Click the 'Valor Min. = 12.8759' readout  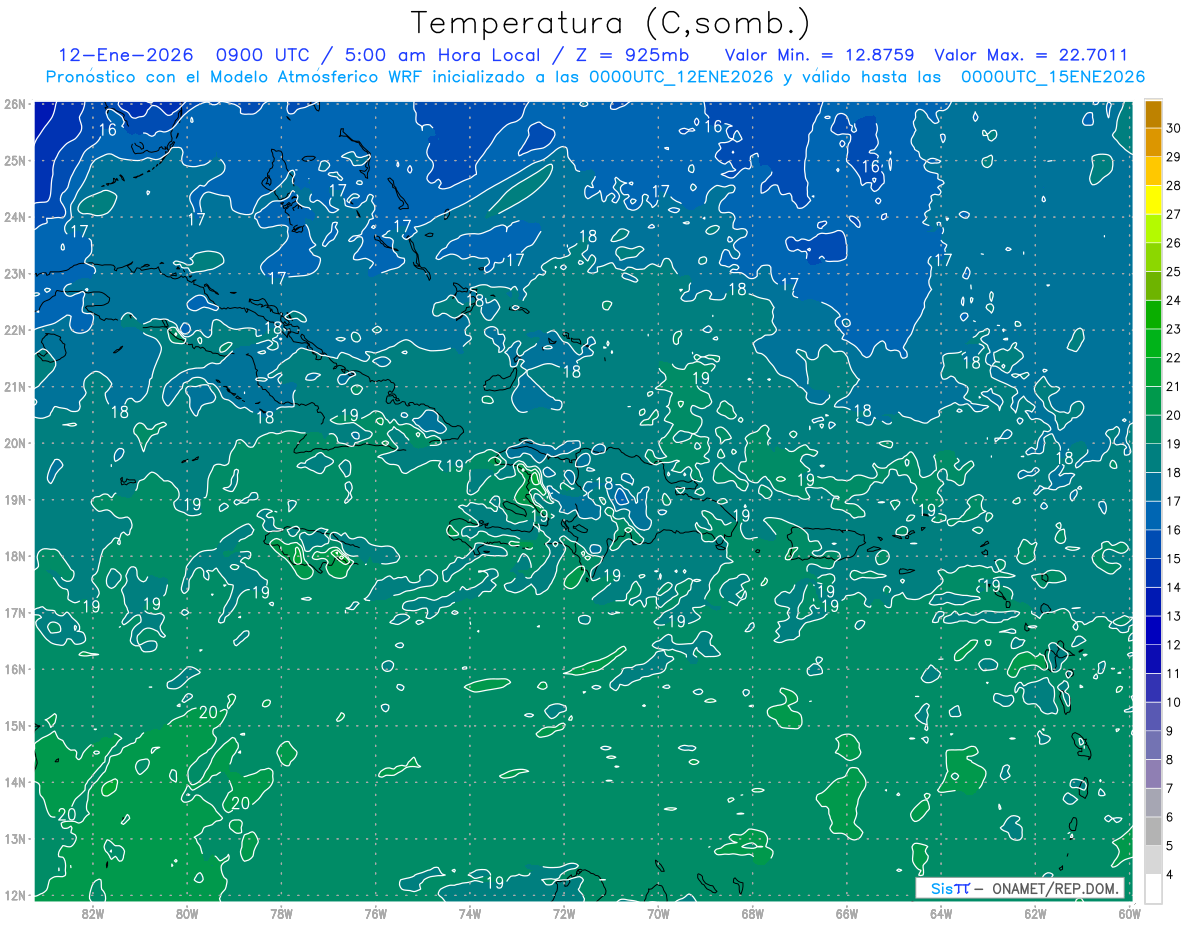click(x=819, y=55)
